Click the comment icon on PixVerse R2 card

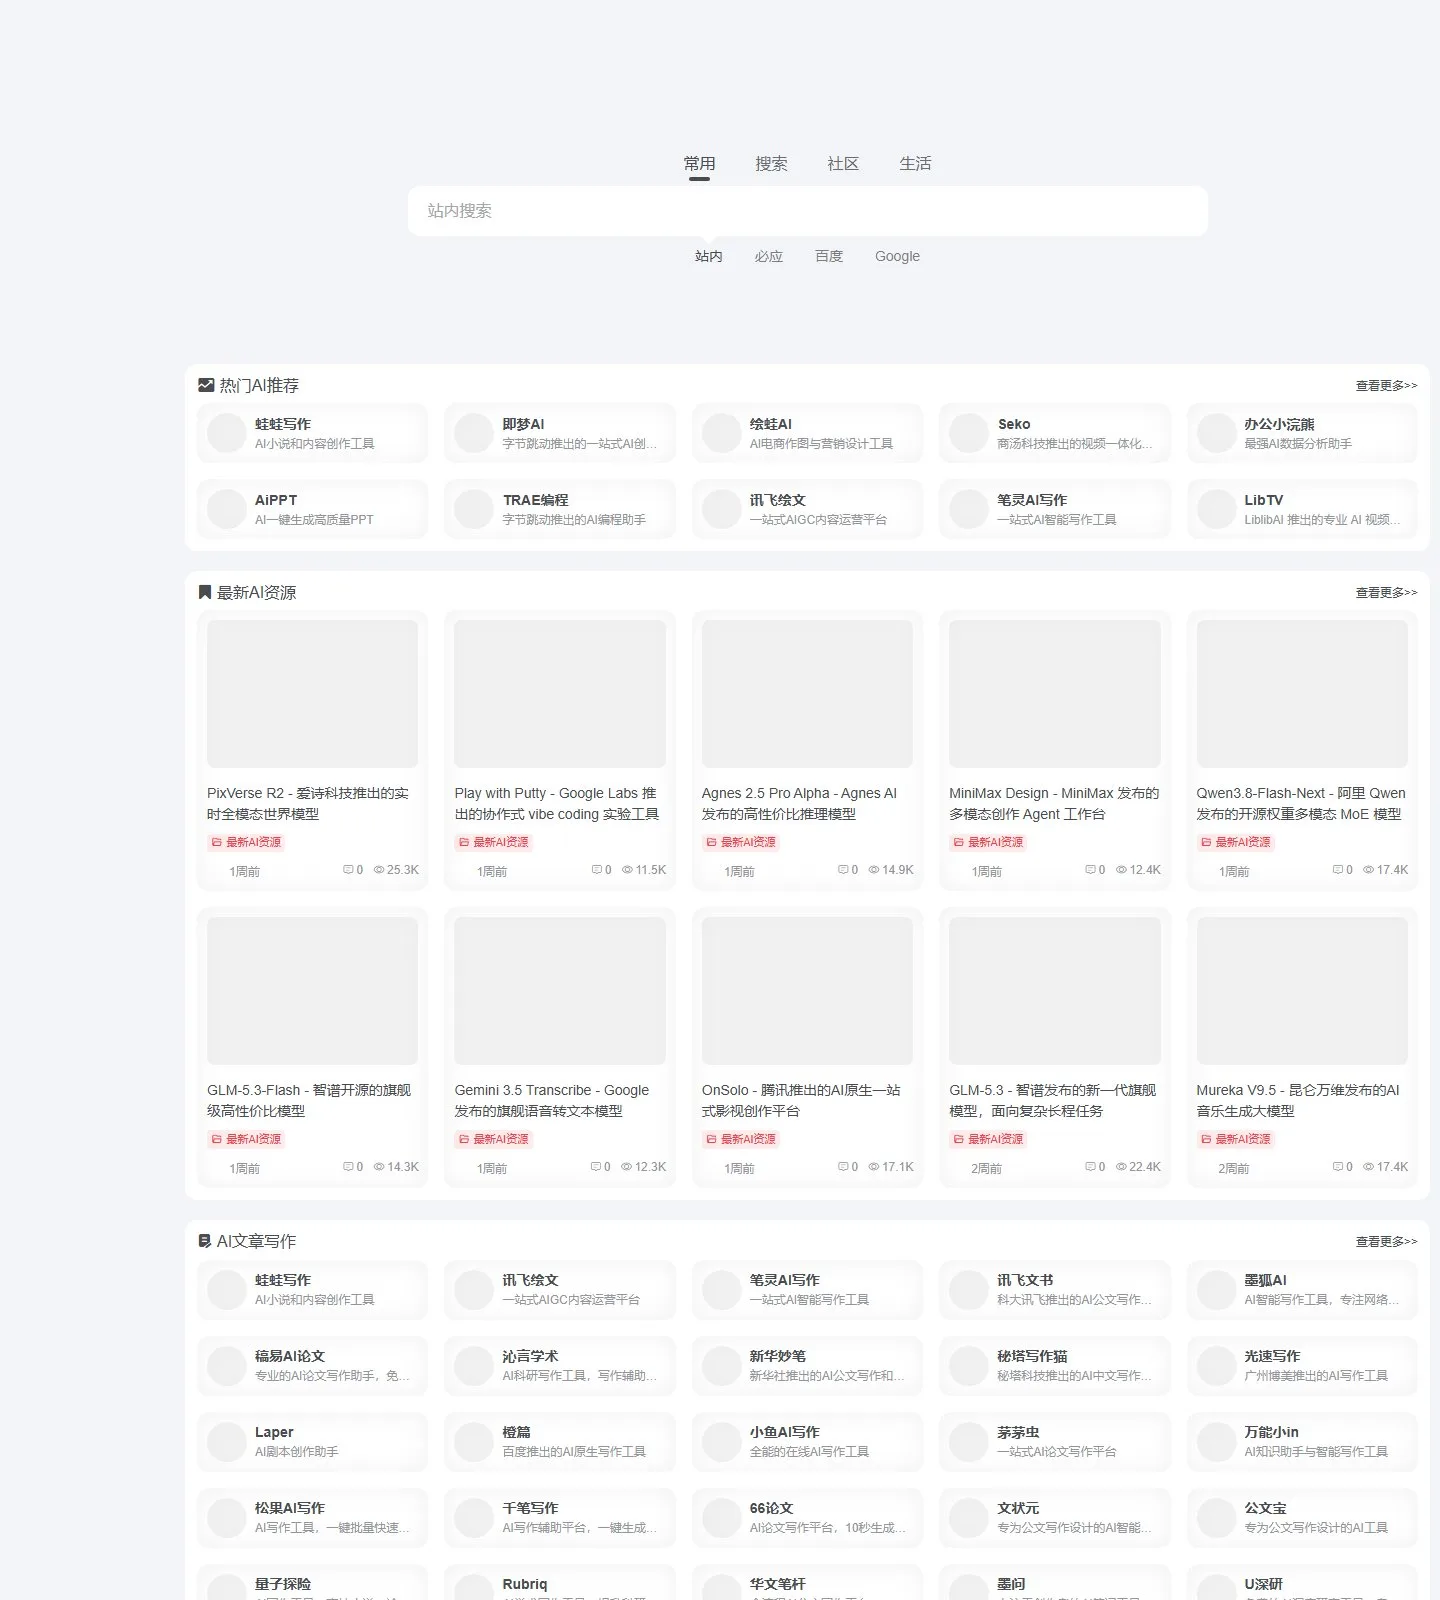tap(348, 870)
